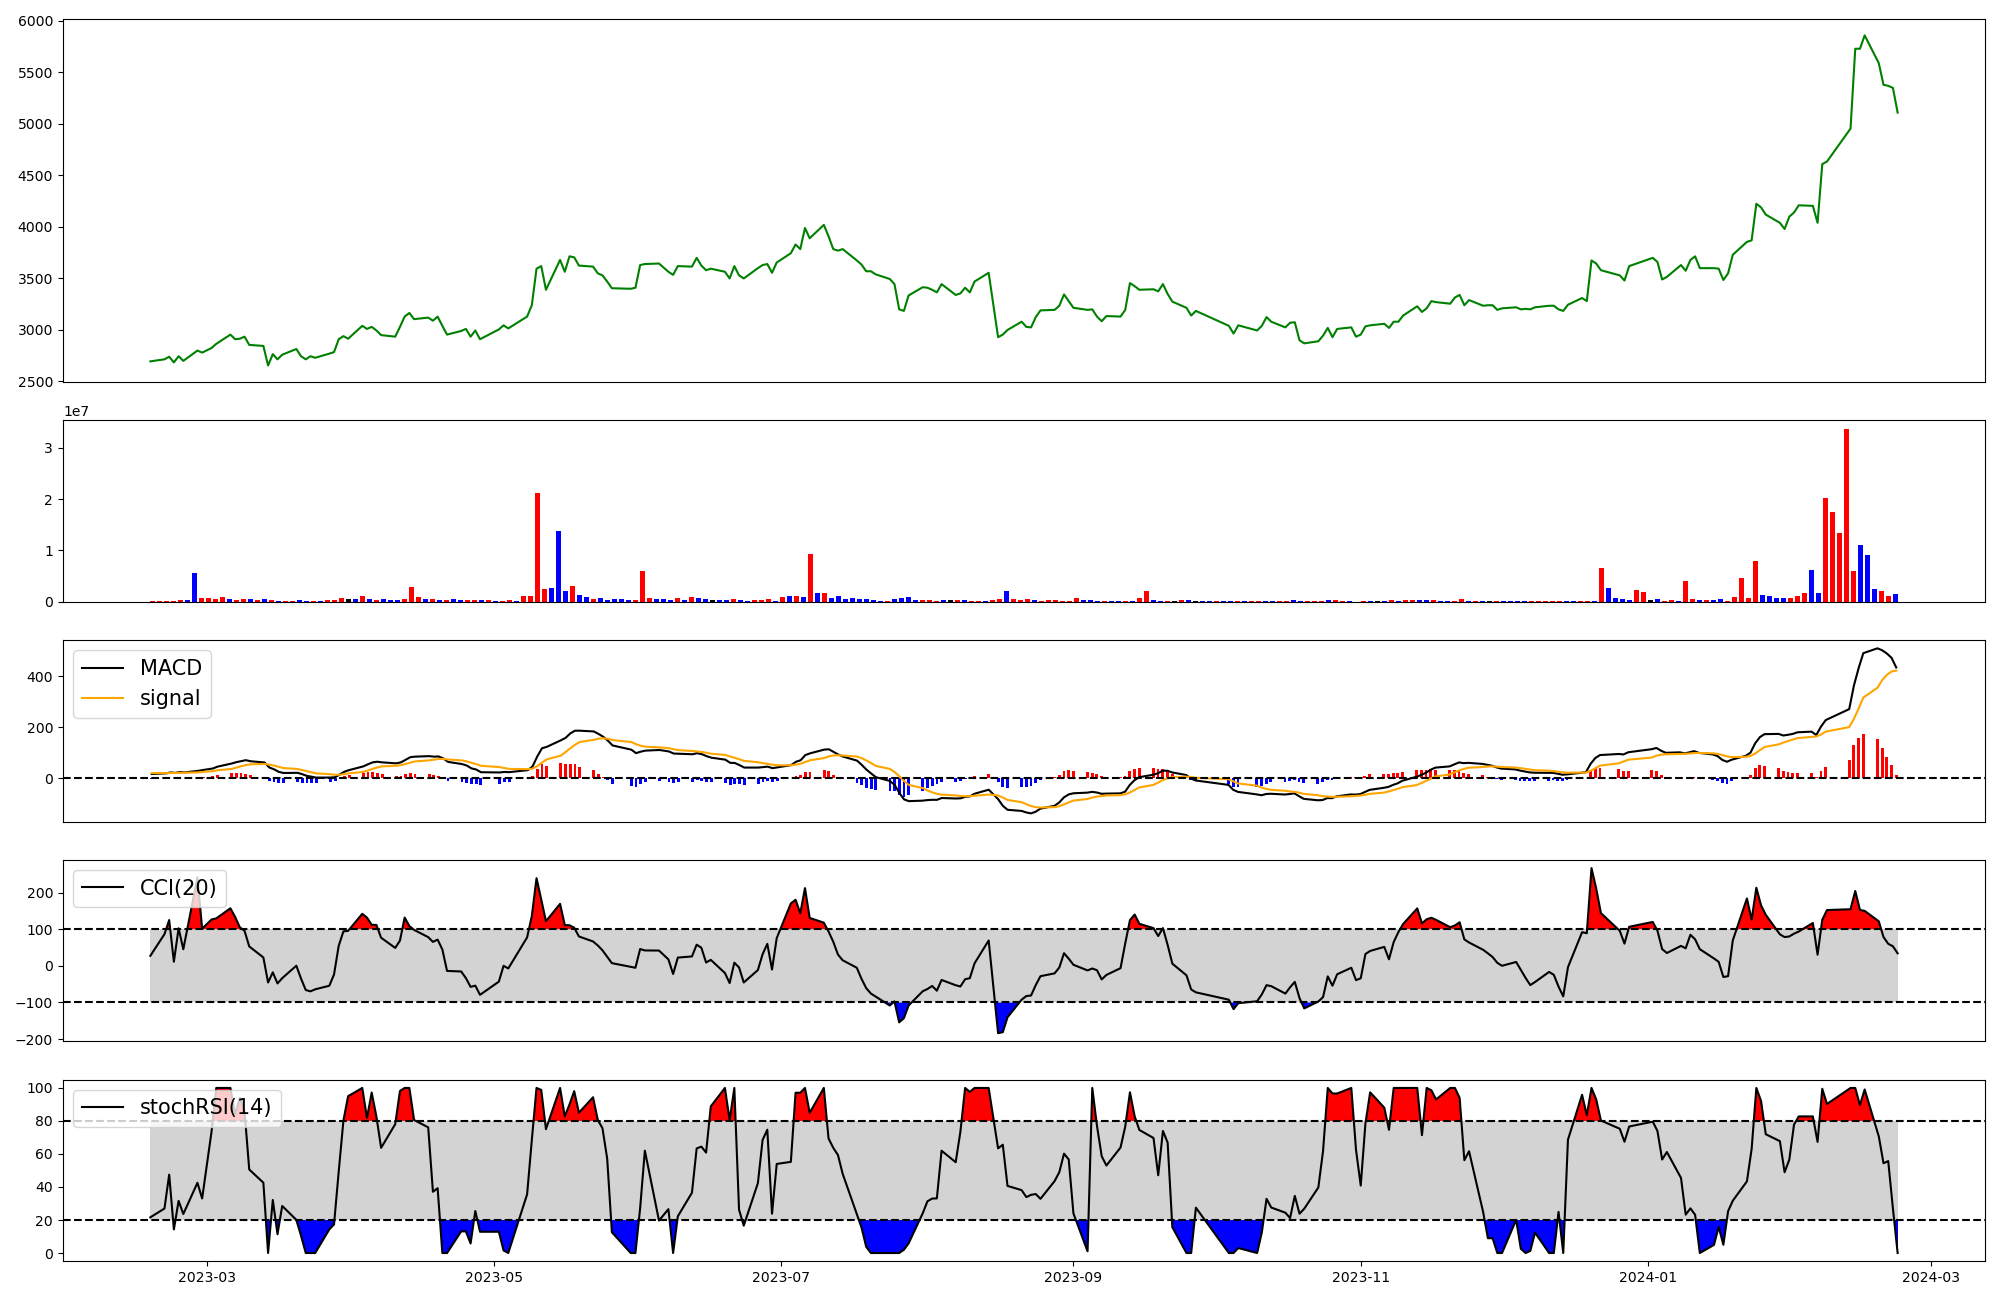This screenshot has width=2000, height=1300.
Task: Click the 6000 price axis tick label
Action: pyautogui.click(x=36, y=21)
